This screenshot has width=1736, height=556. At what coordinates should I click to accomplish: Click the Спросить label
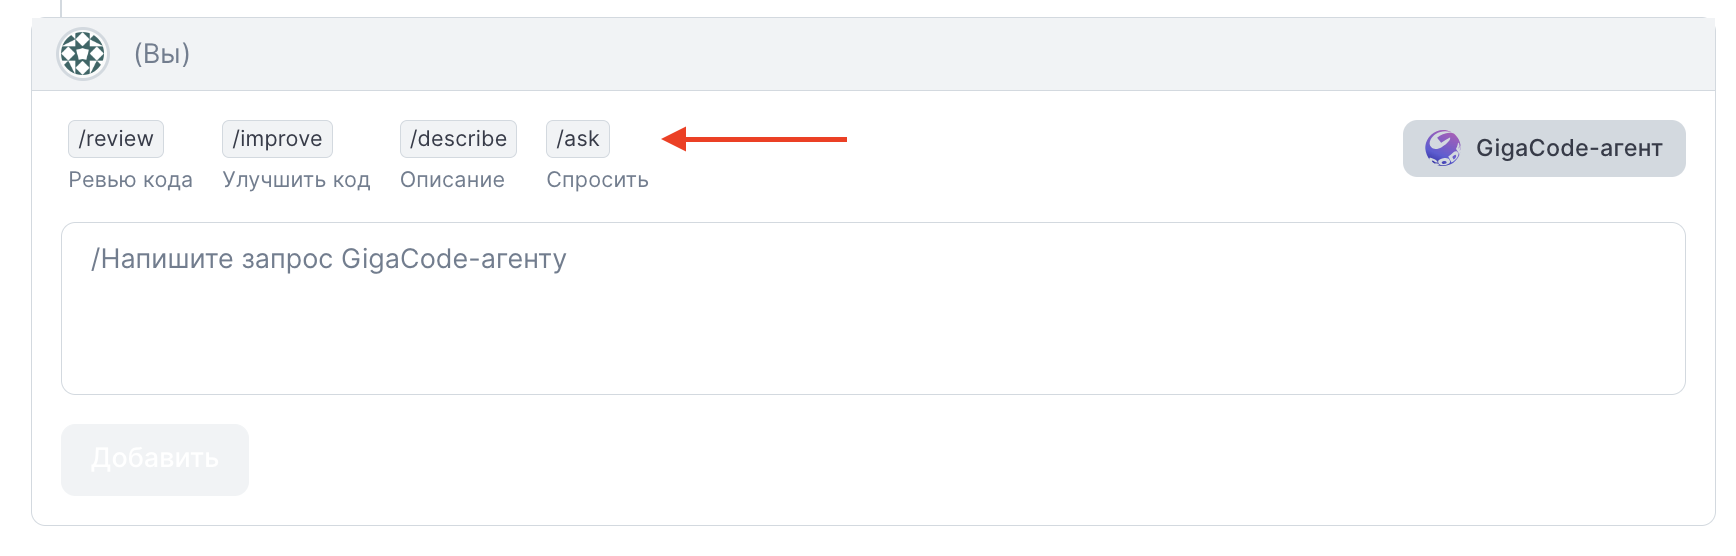coord(597,180)
